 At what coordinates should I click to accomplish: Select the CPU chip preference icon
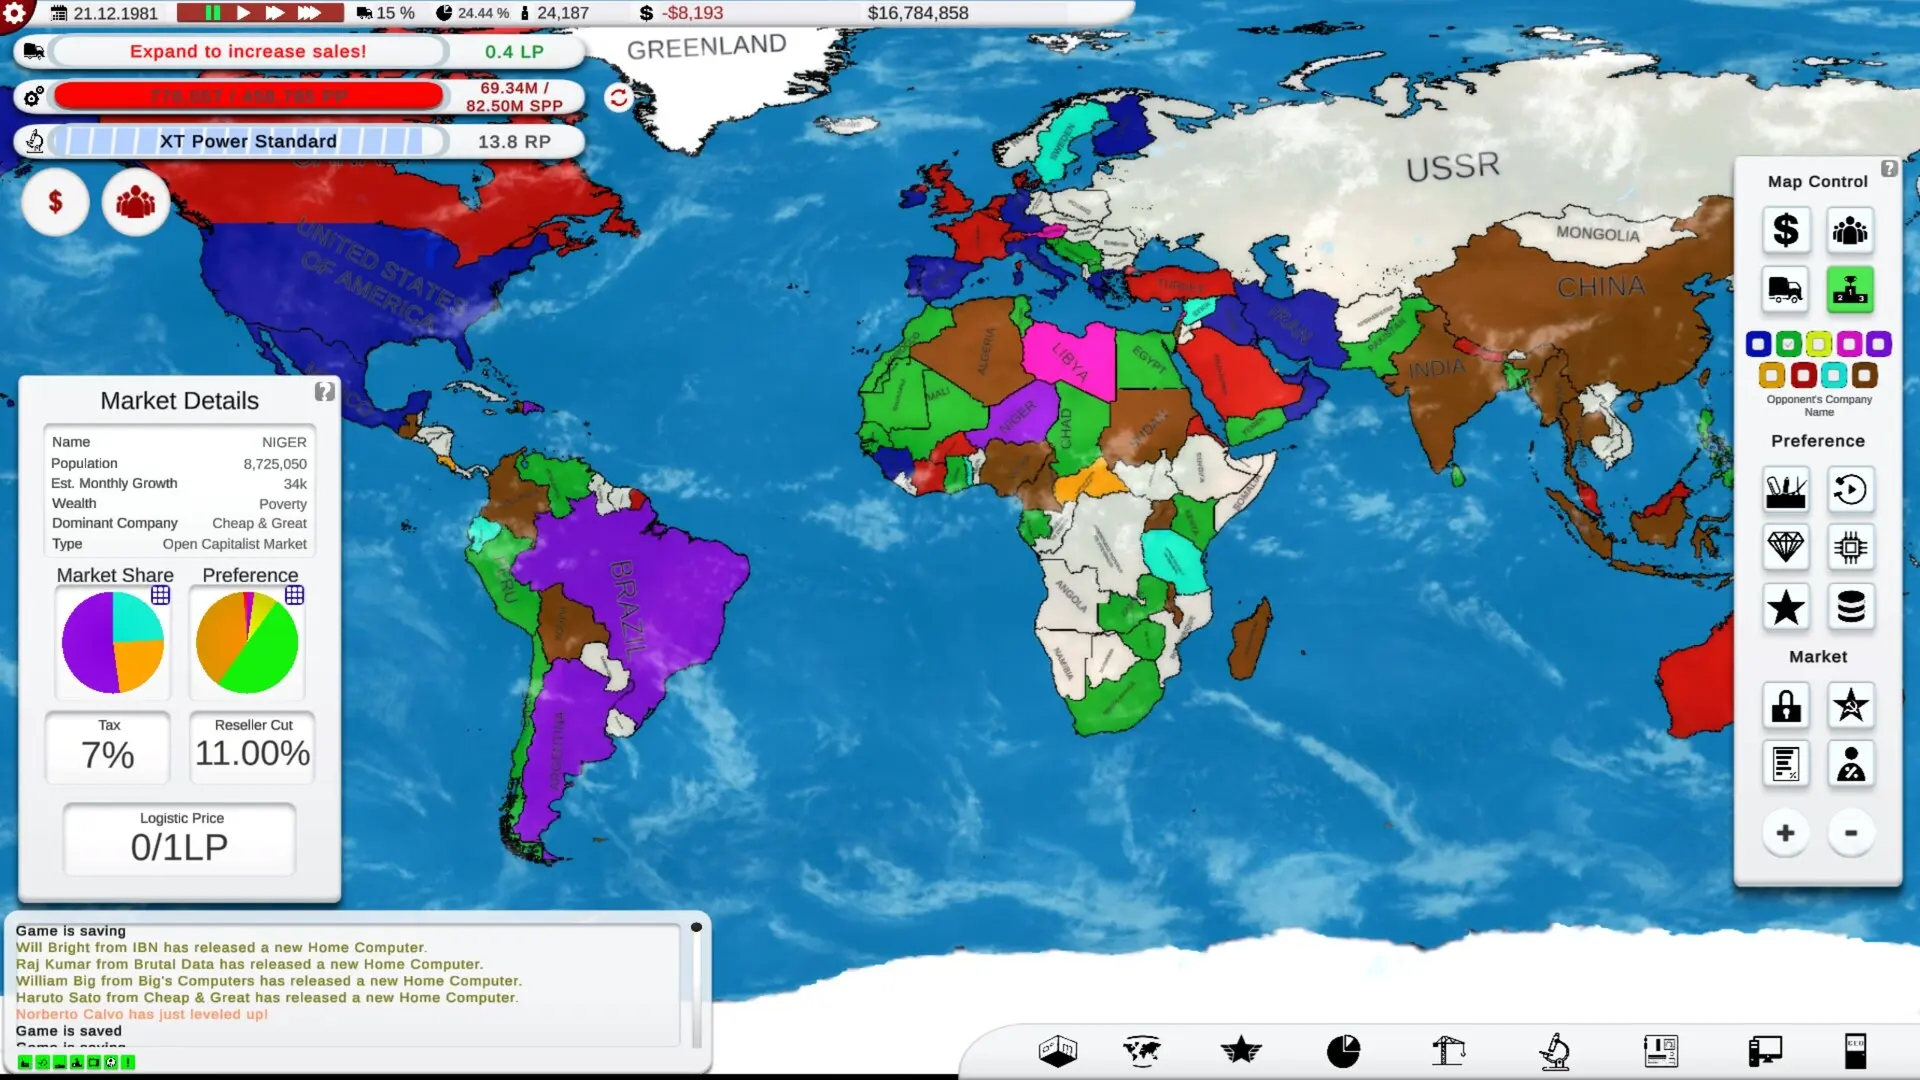pyautogui.click(x=1850, y=547)
